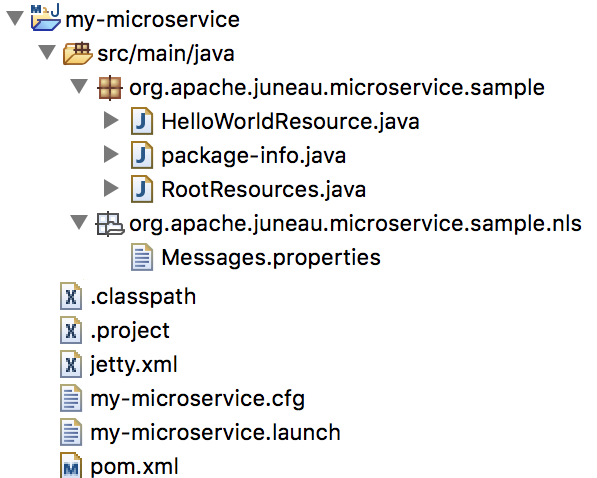The height and width of the screenshot is (478, 597).
Task: Collapse the src/main/java folder
Action: [x=47, y=53]
